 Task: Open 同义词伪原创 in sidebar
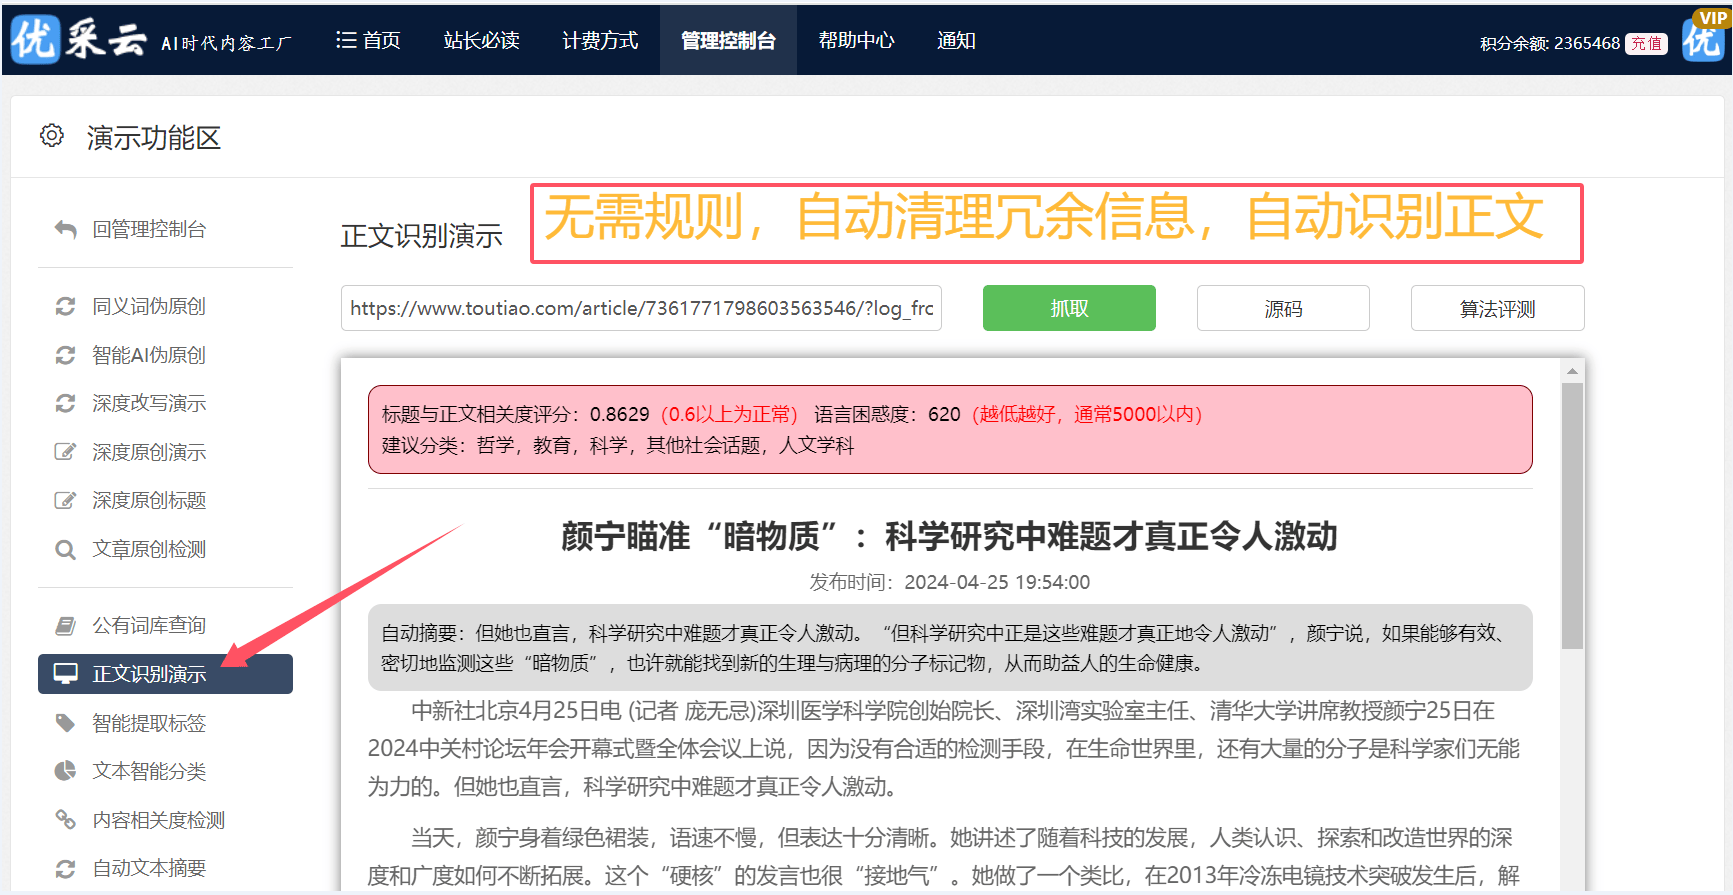coord(149,306)
